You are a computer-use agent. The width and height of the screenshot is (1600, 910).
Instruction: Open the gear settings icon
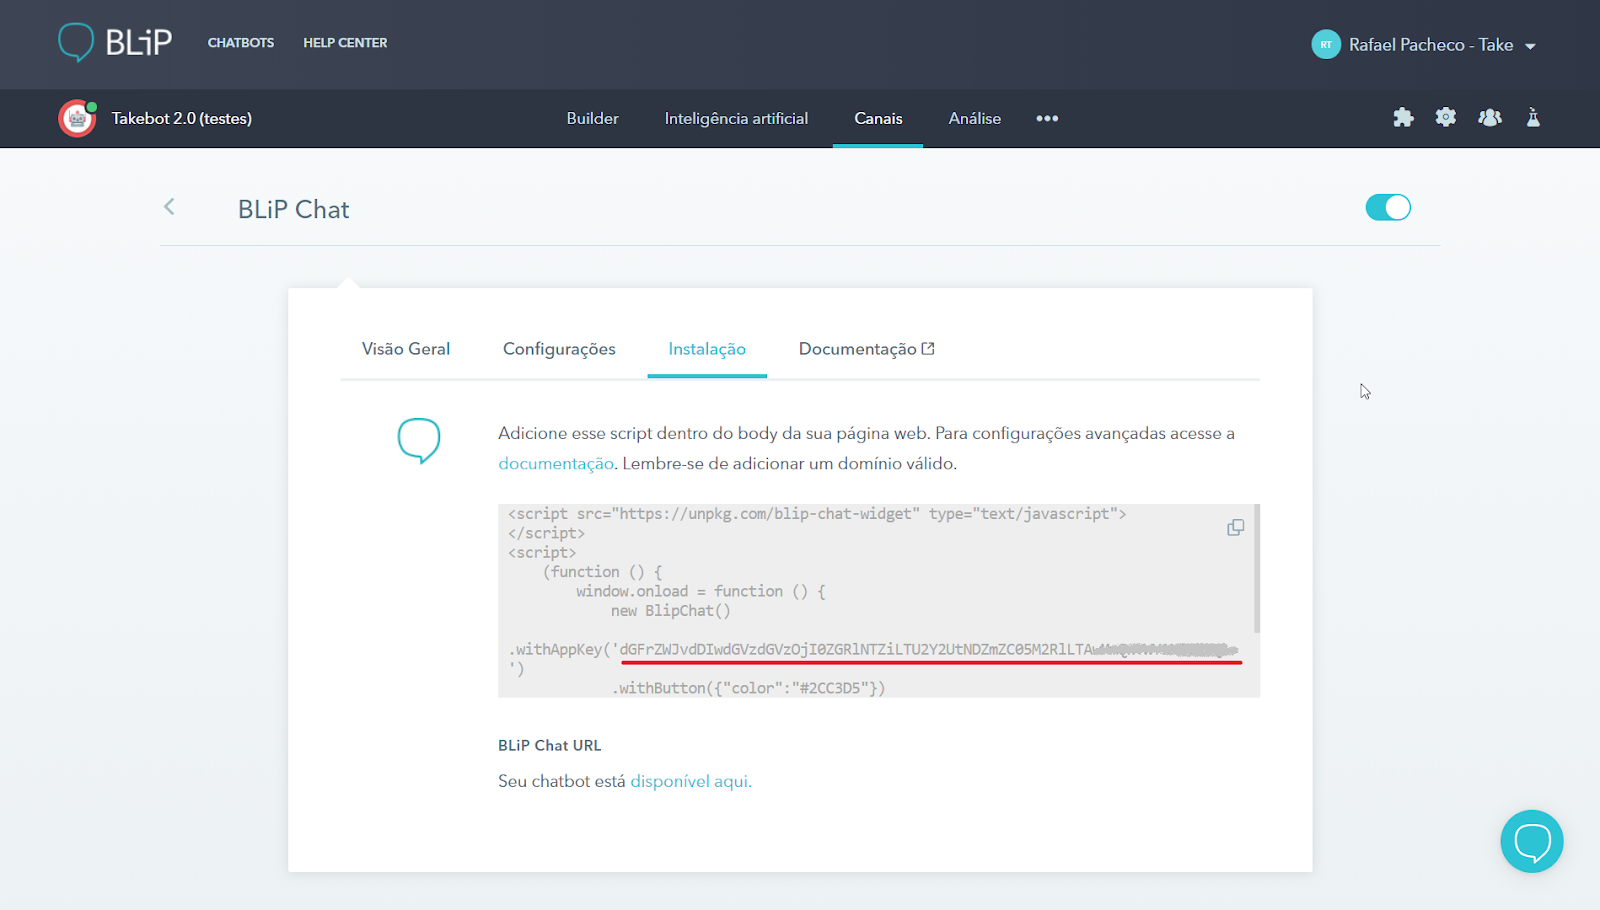(x=1446, y=118)
